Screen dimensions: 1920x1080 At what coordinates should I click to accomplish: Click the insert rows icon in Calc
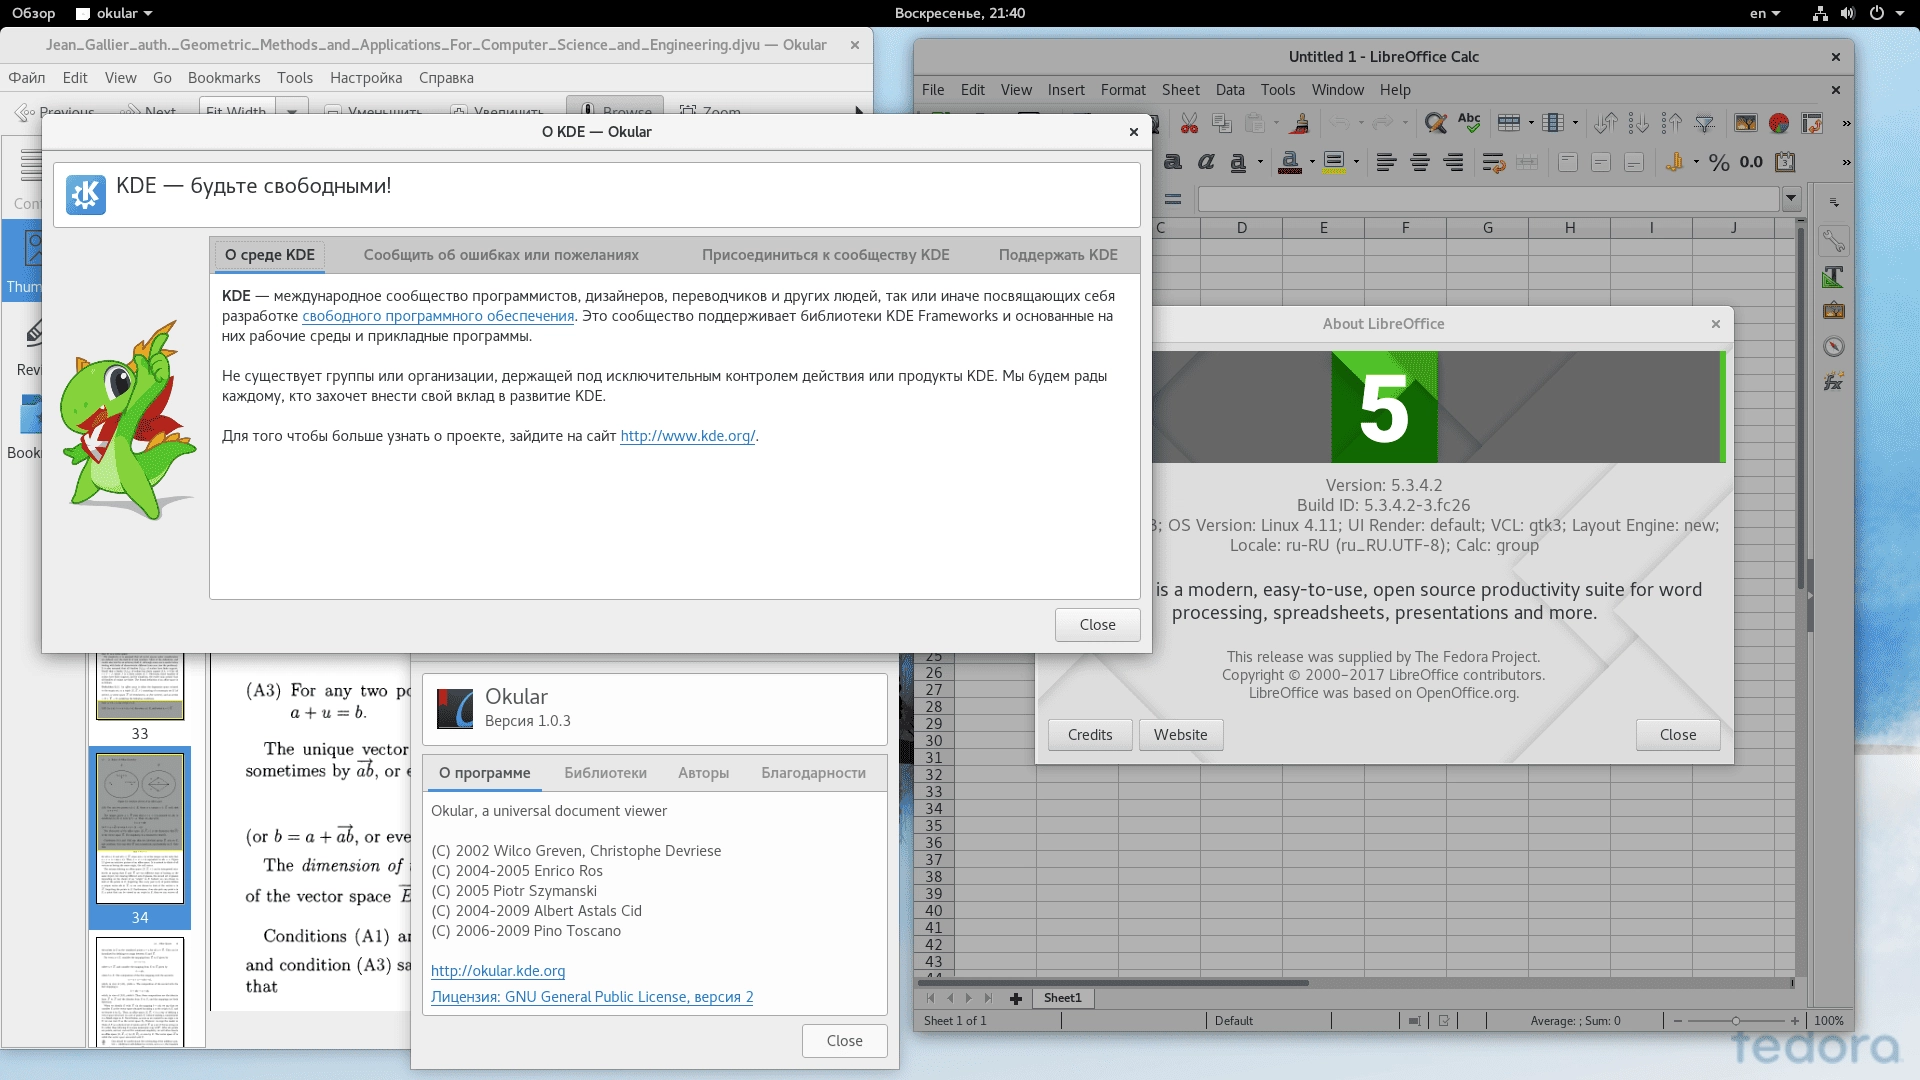[x=1509, y=123]
